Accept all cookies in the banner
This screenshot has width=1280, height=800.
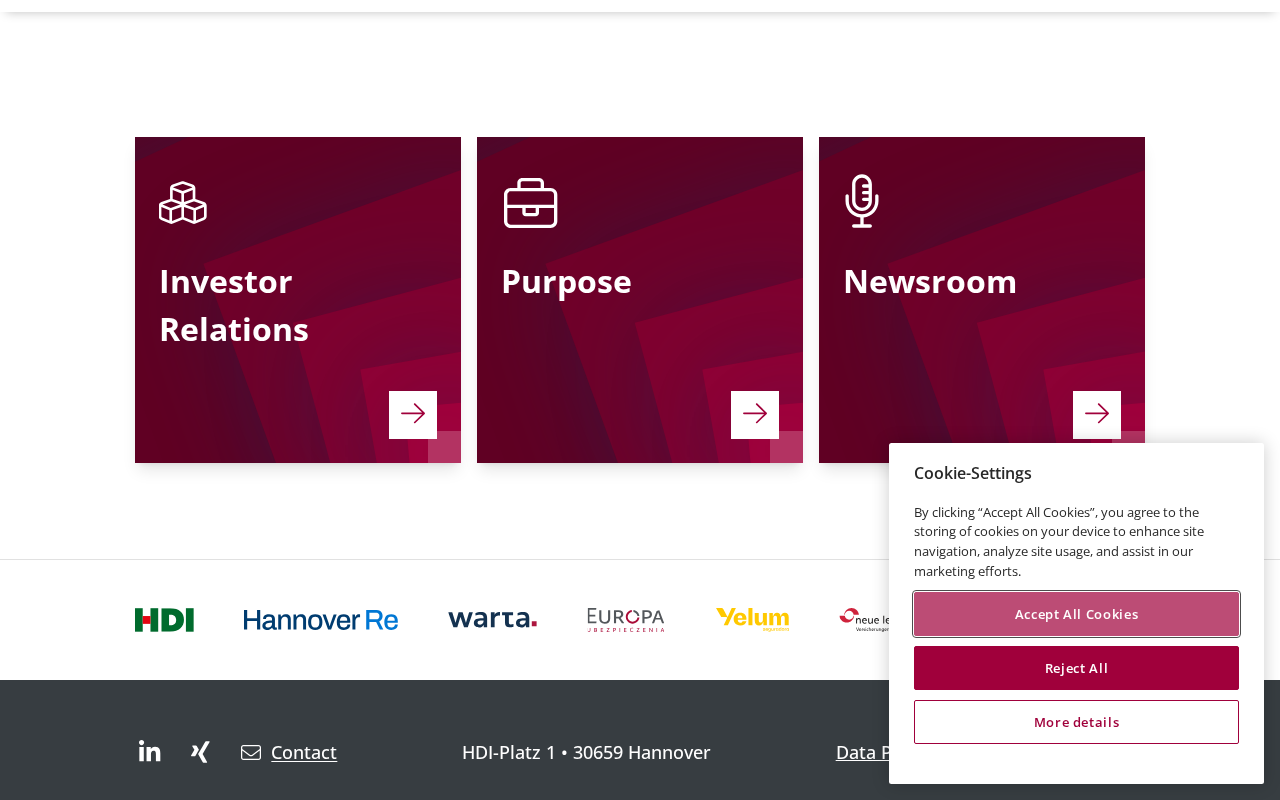pos(1076,614)
